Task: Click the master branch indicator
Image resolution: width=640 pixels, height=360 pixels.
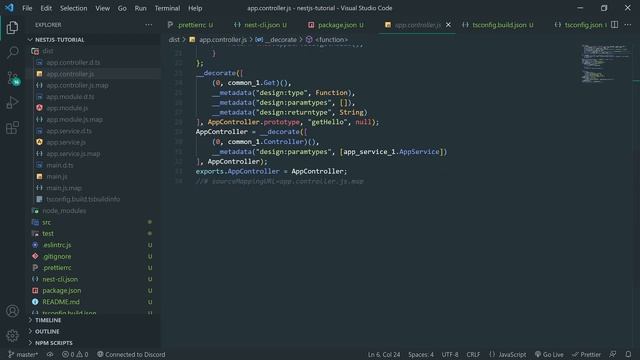Action: pyautogui.click(x=22, y=354)
